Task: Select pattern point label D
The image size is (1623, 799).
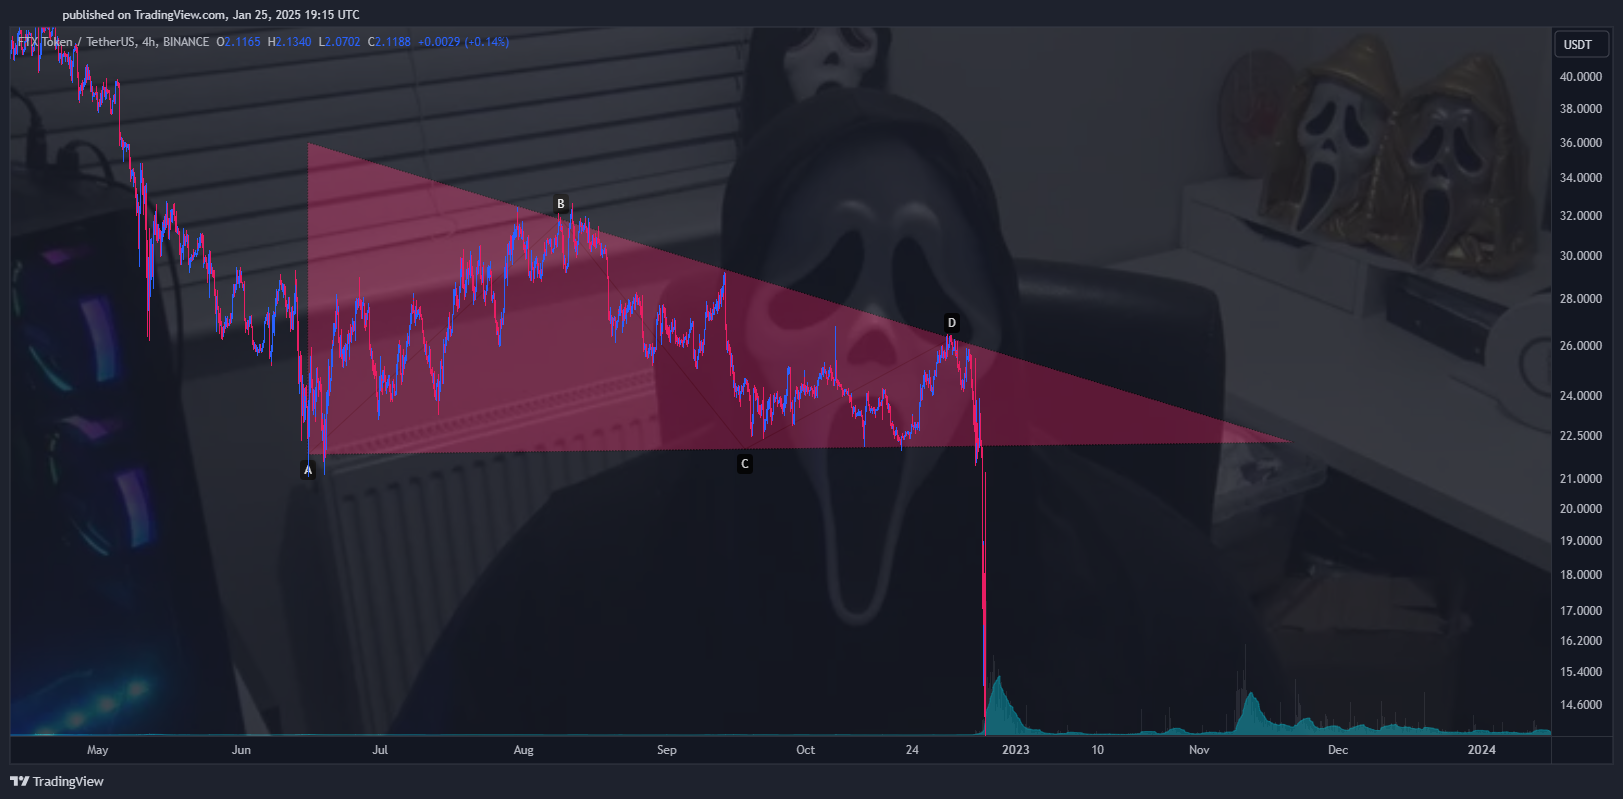Action: tap(952, 323)
